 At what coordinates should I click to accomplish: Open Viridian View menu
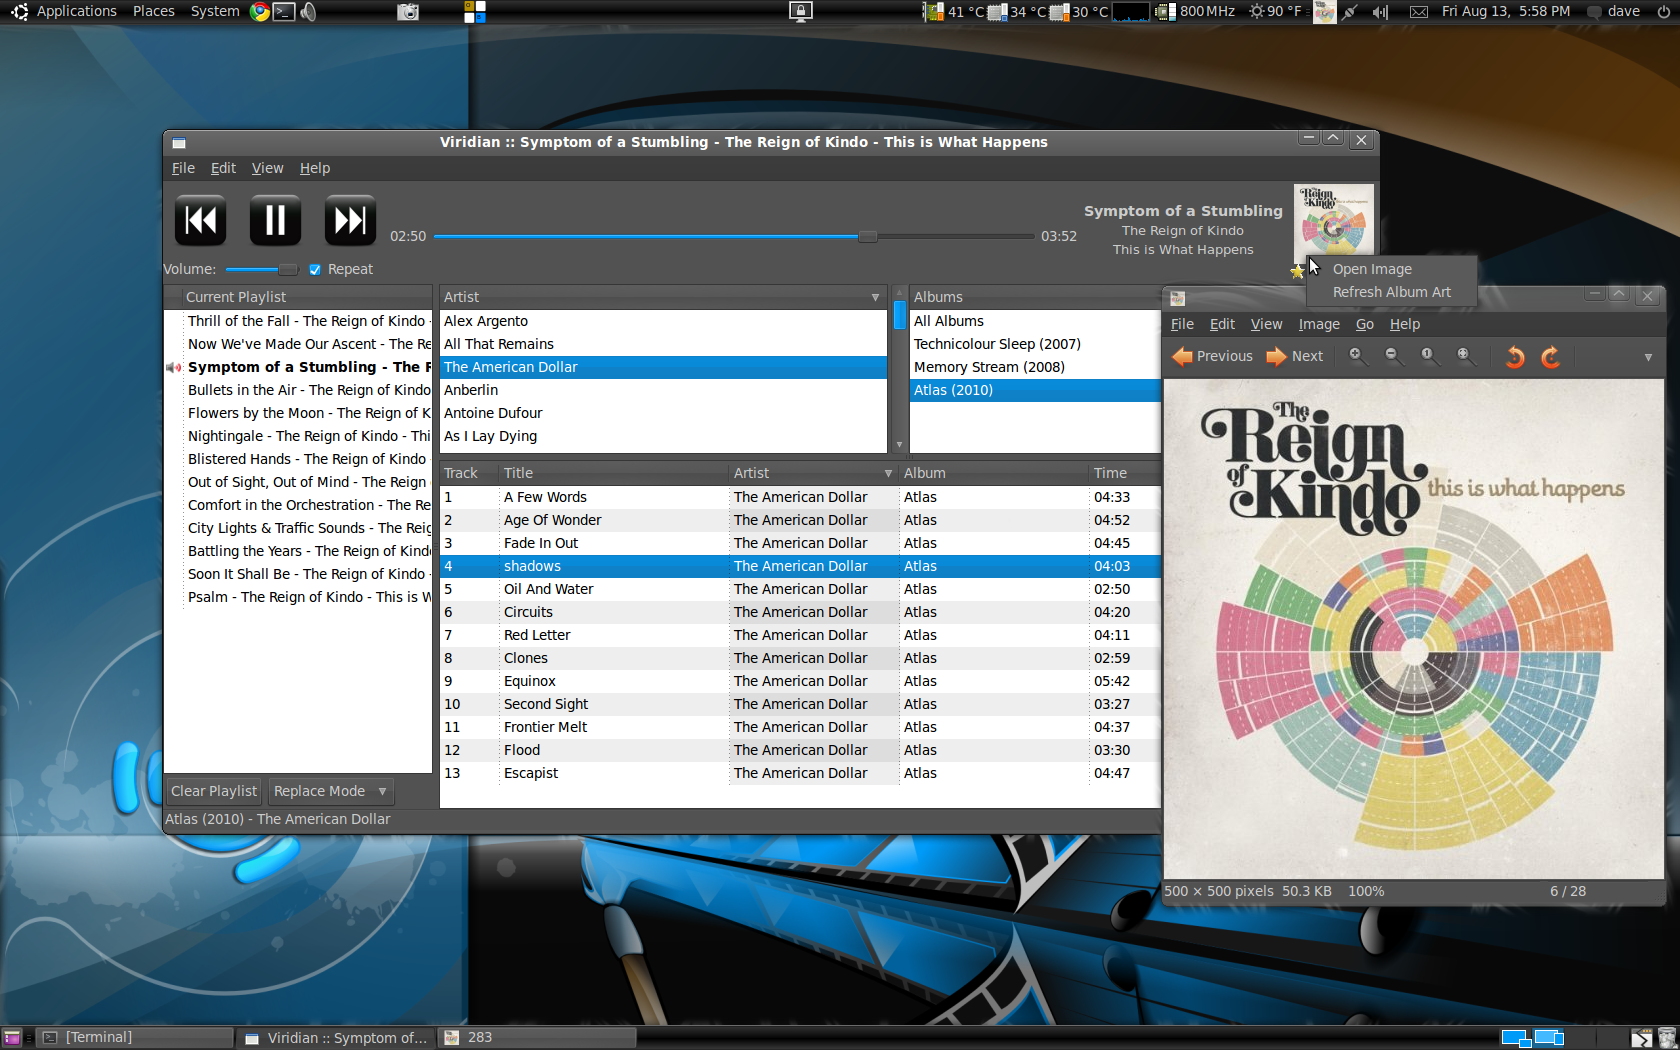pos(267,168)
